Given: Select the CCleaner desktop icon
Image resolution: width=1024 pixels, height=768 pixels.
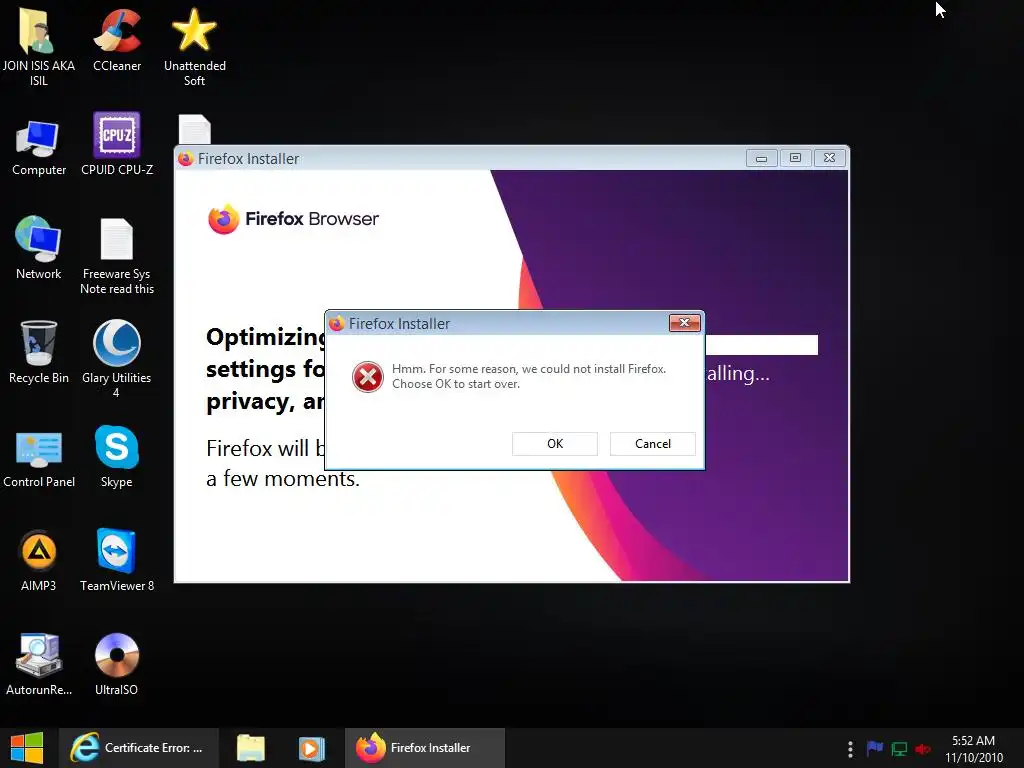Looking at the screenshot, I should [117, 40].
